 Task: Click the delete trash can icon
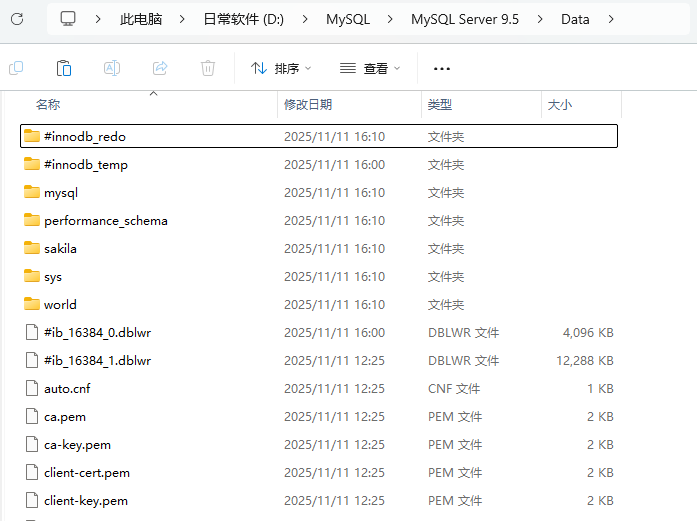[208, 68]
